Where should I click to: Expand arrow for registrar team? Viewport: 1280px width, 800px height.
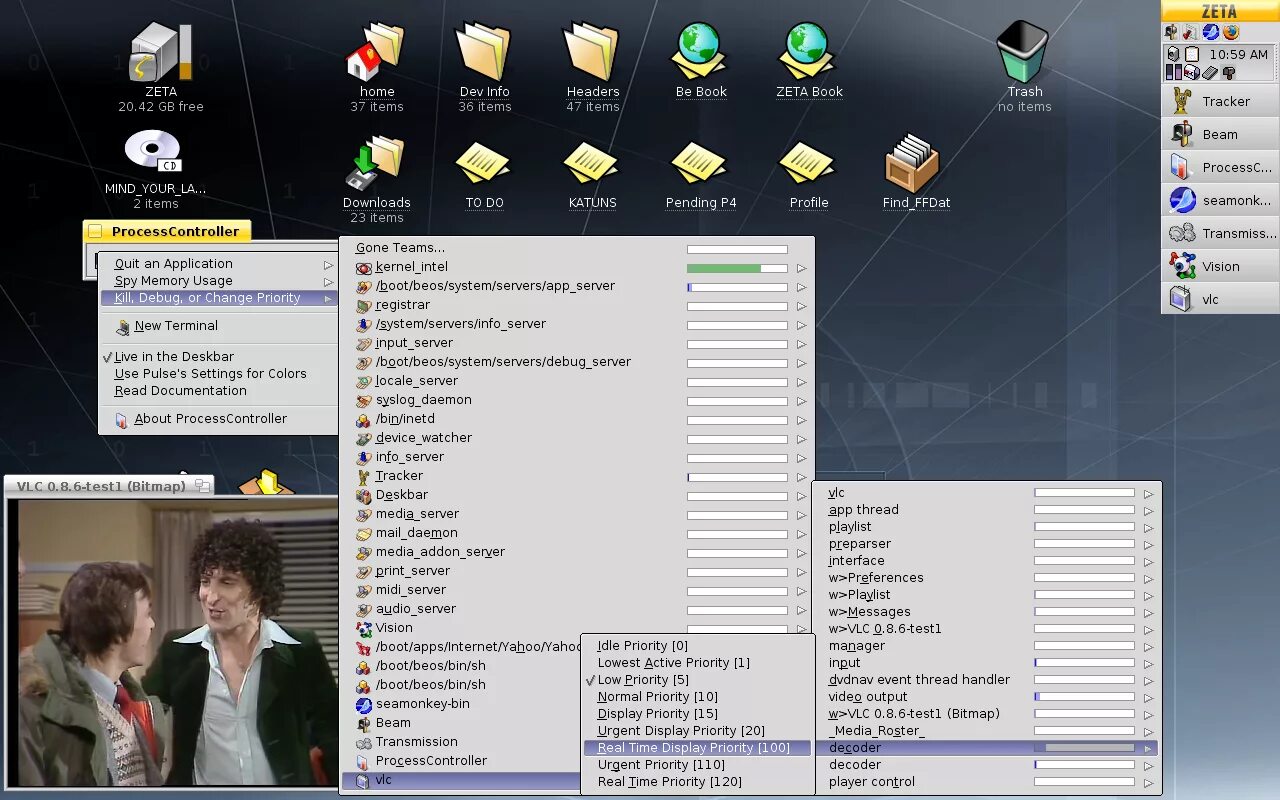[801, 306]
